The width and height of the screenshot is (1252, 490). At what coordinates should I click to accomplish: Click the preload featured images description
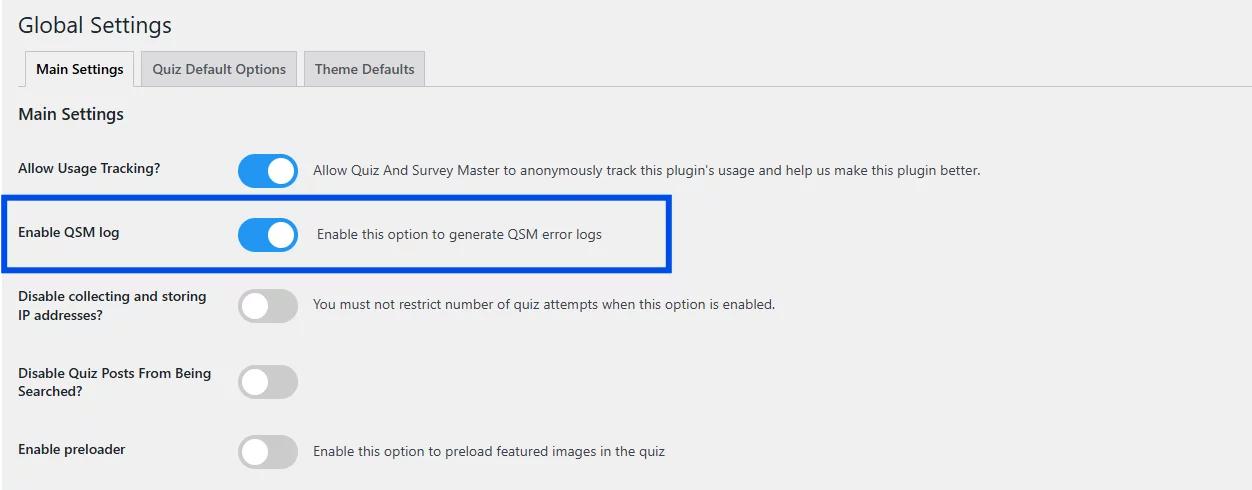click(489, 451)
